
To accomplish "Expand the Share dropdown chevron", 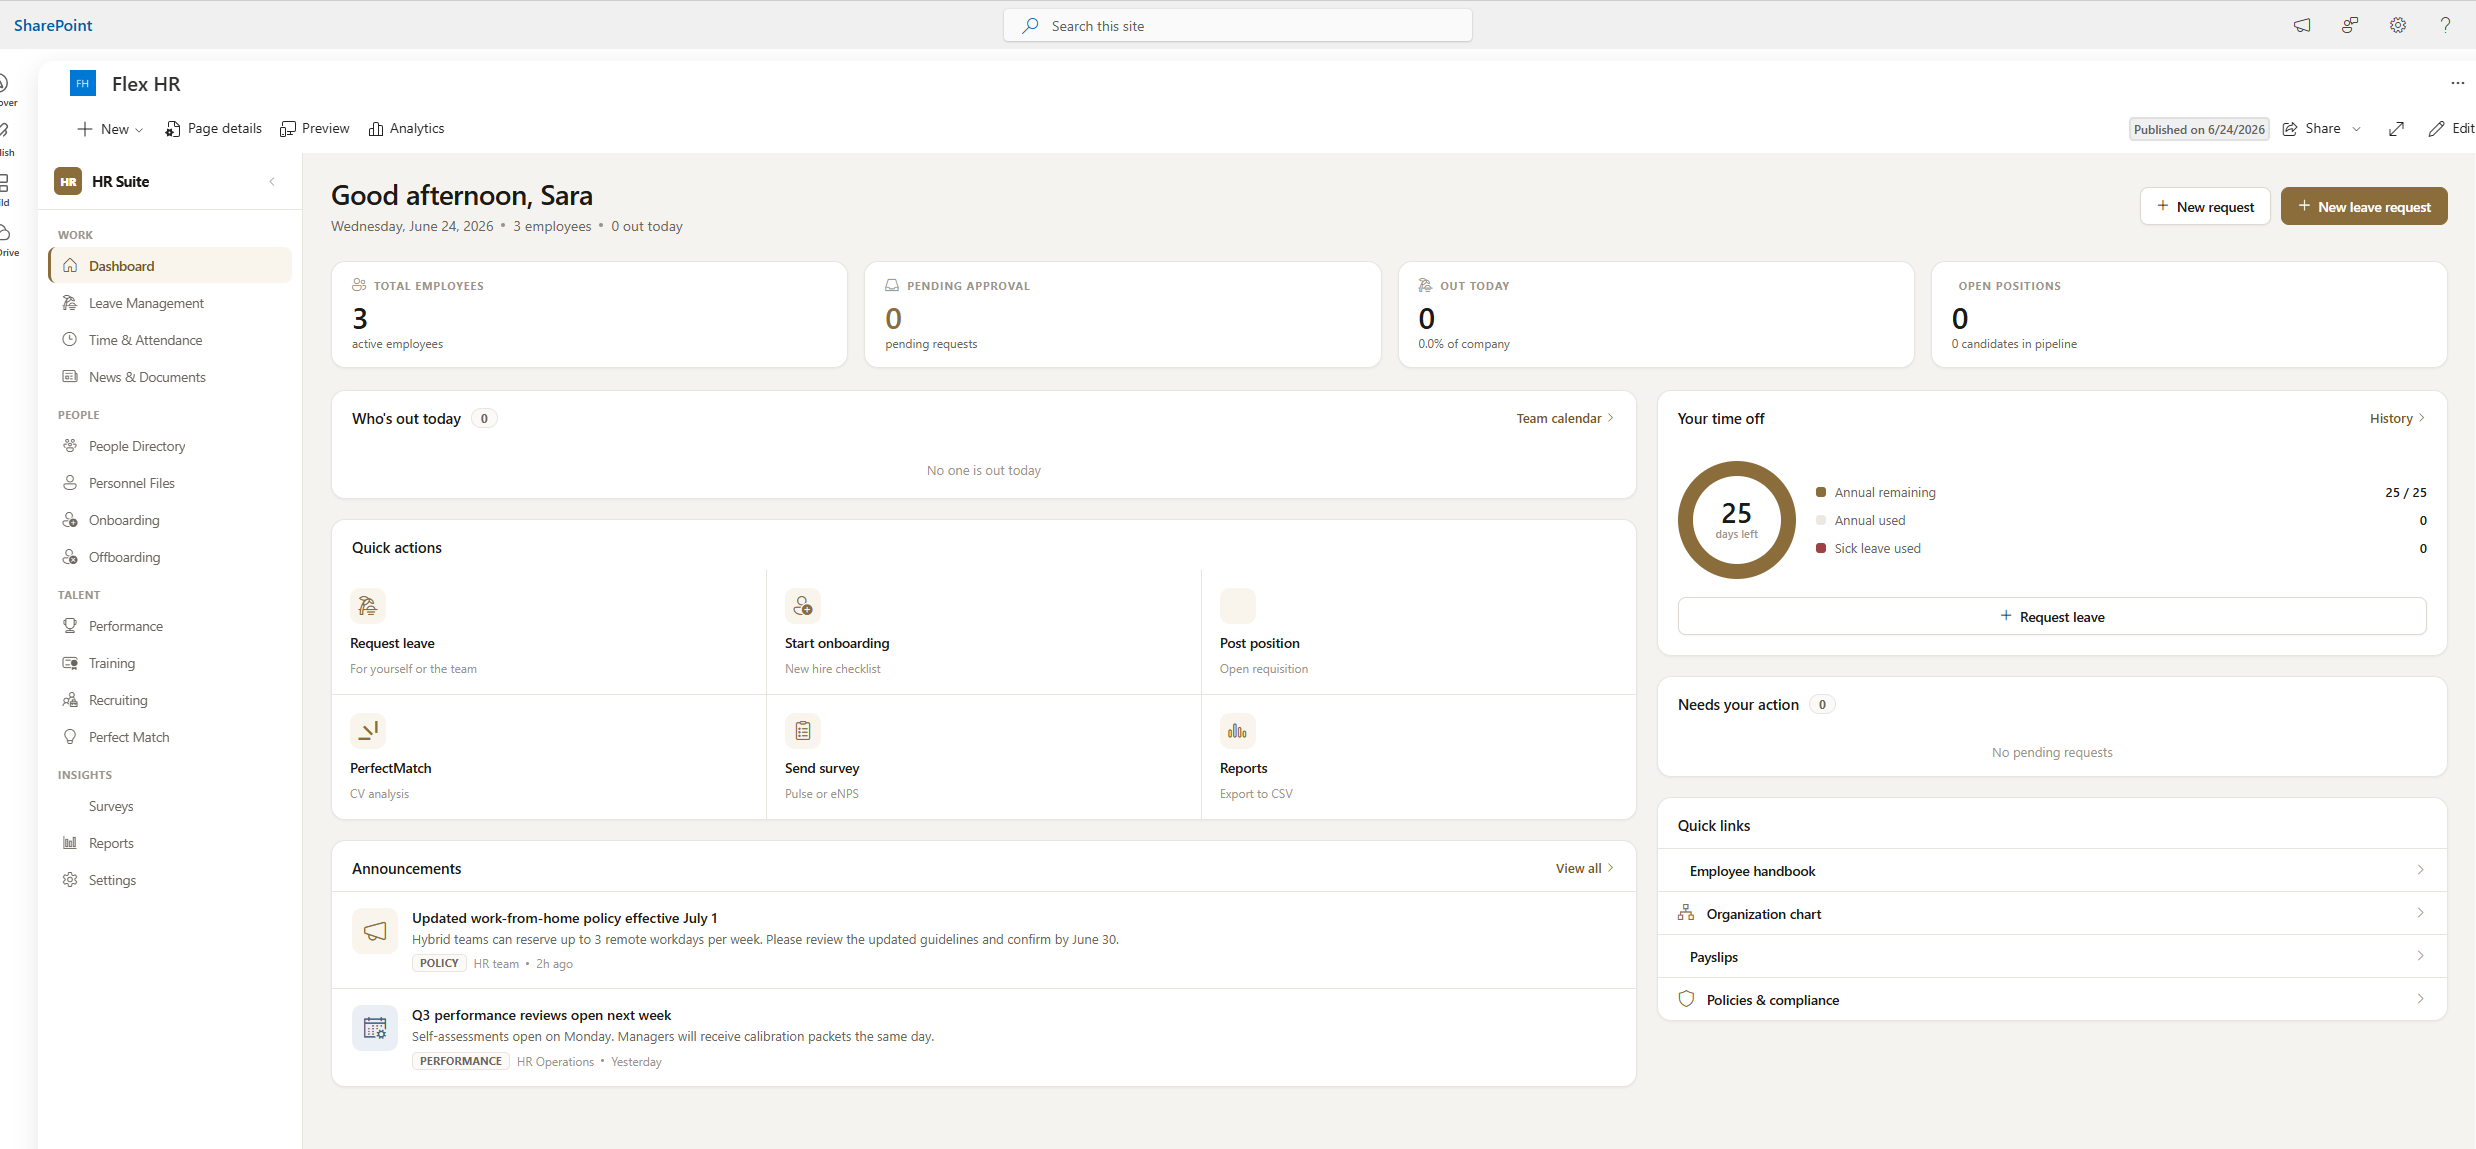I will (2357, 129).
